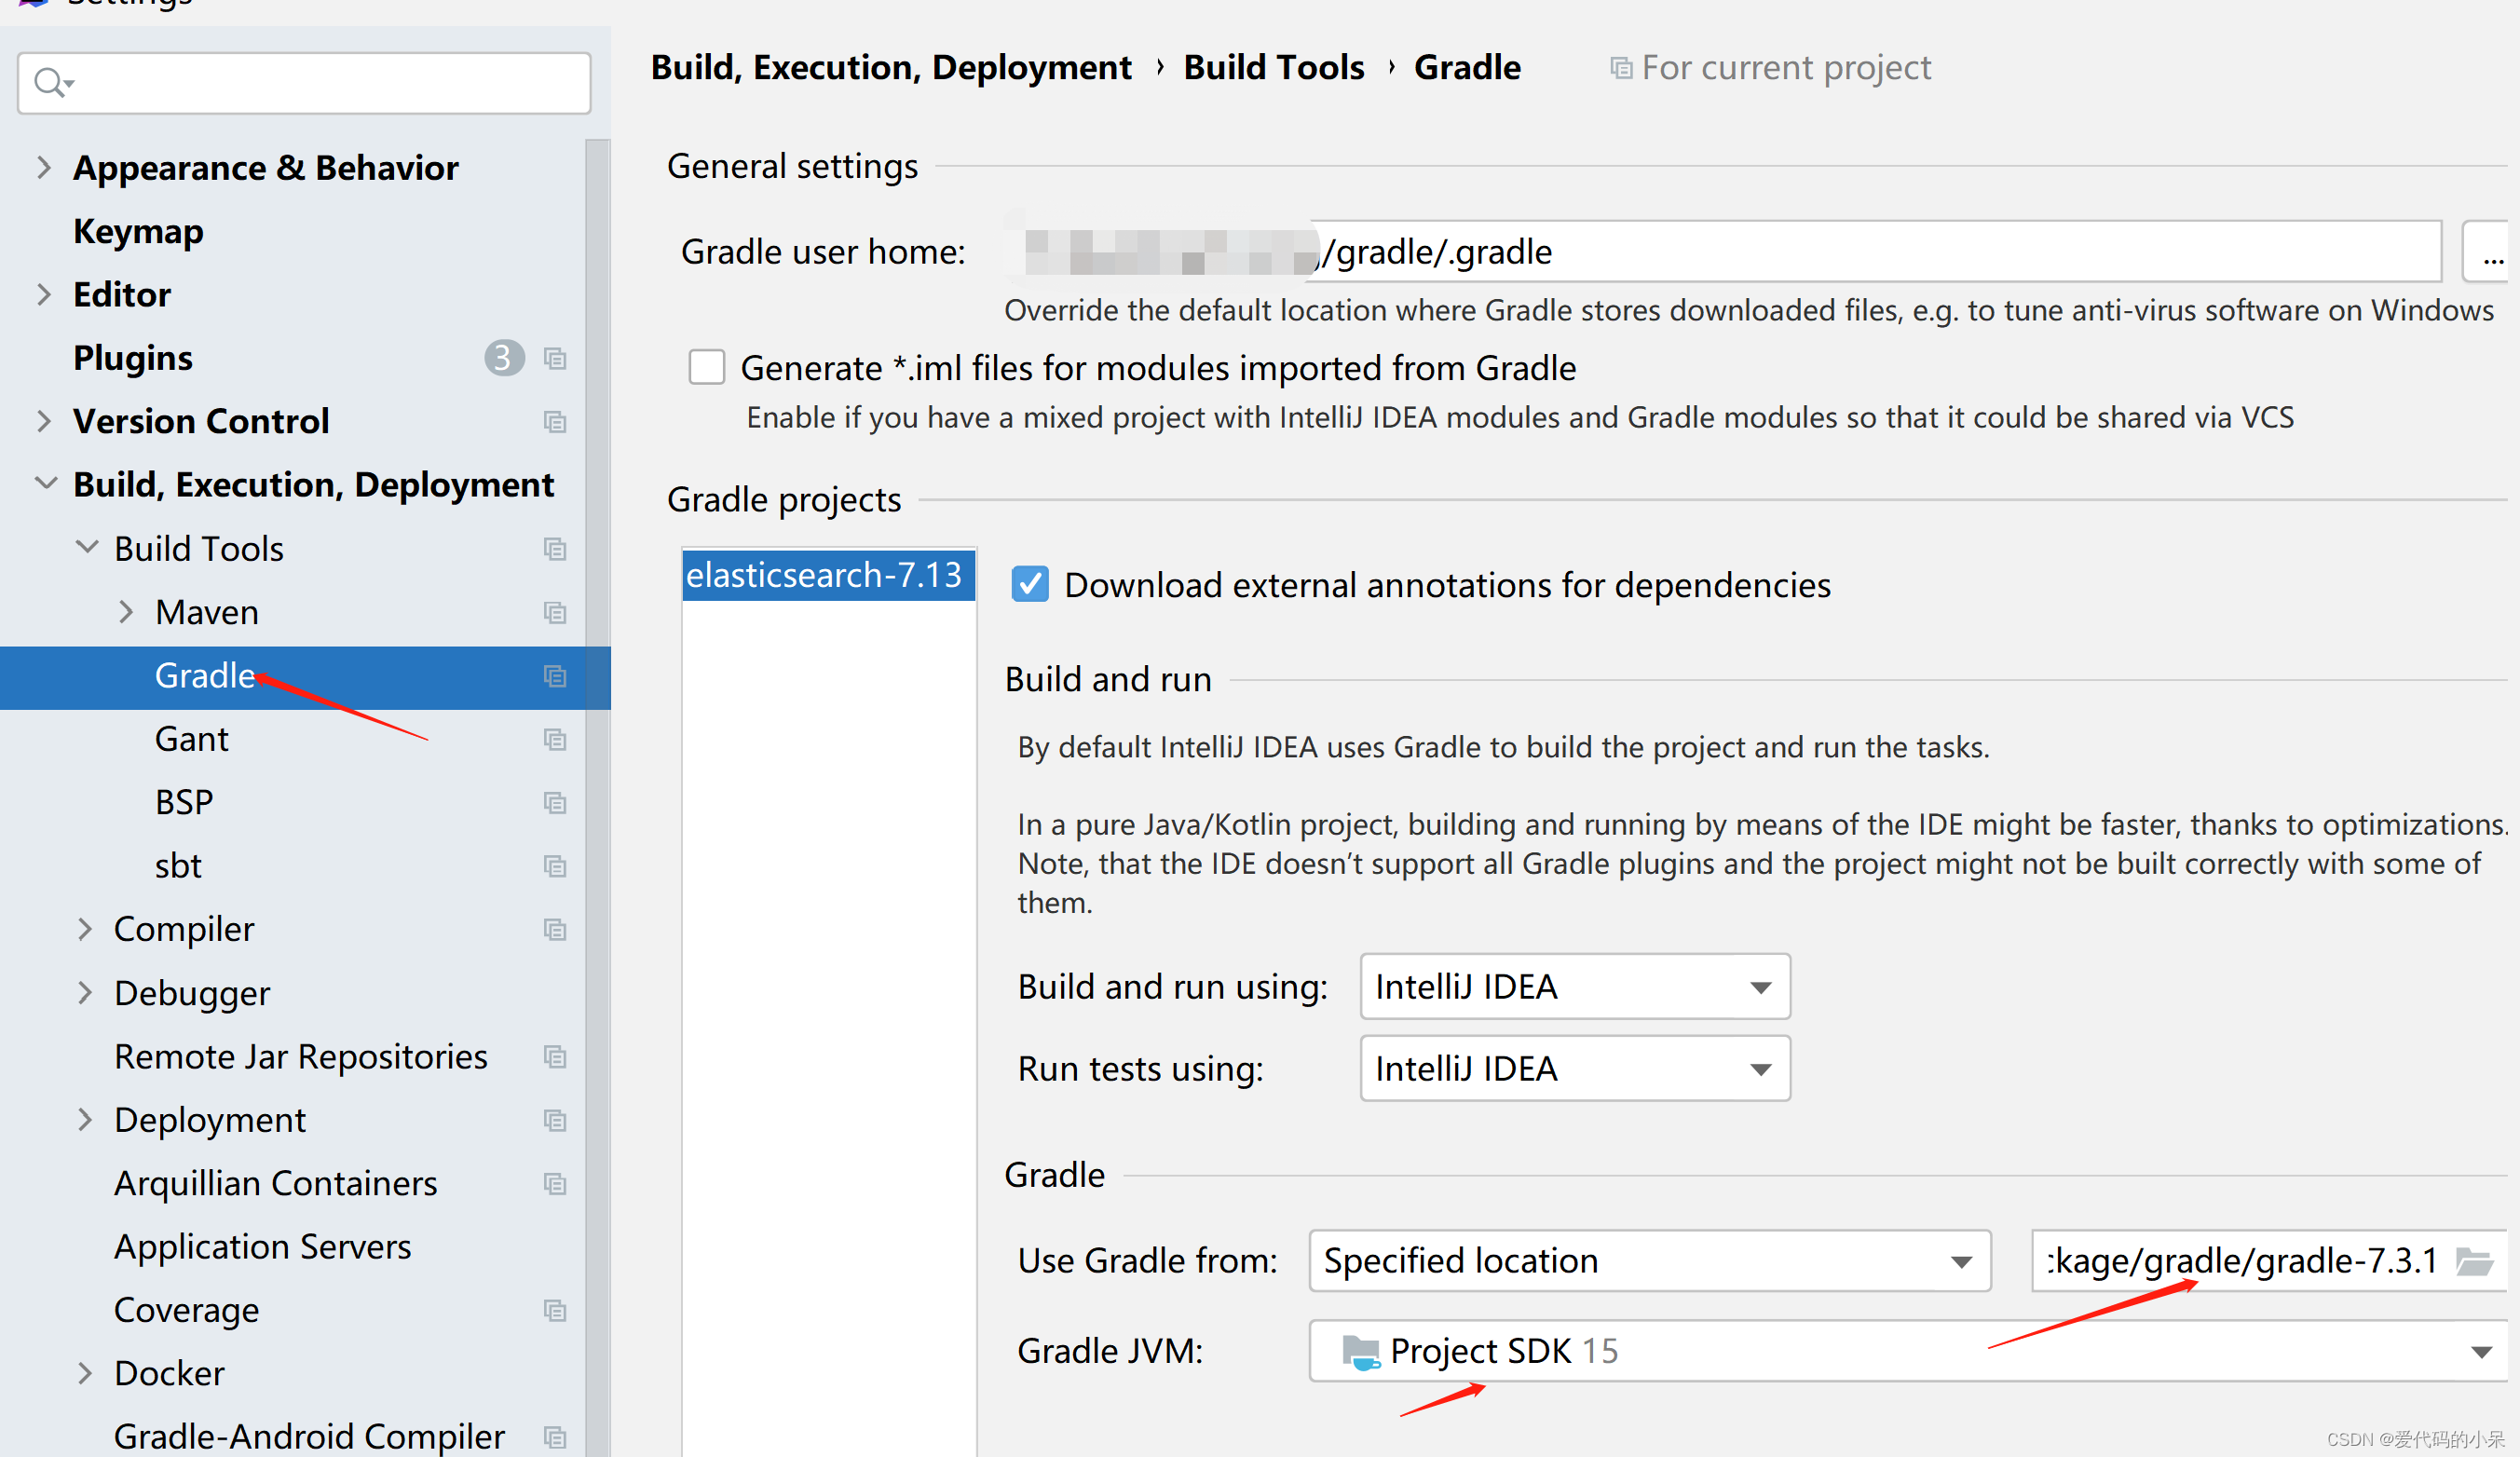Click the settings search field
The image size is (2520, 1457).
(x=304, y=83)
